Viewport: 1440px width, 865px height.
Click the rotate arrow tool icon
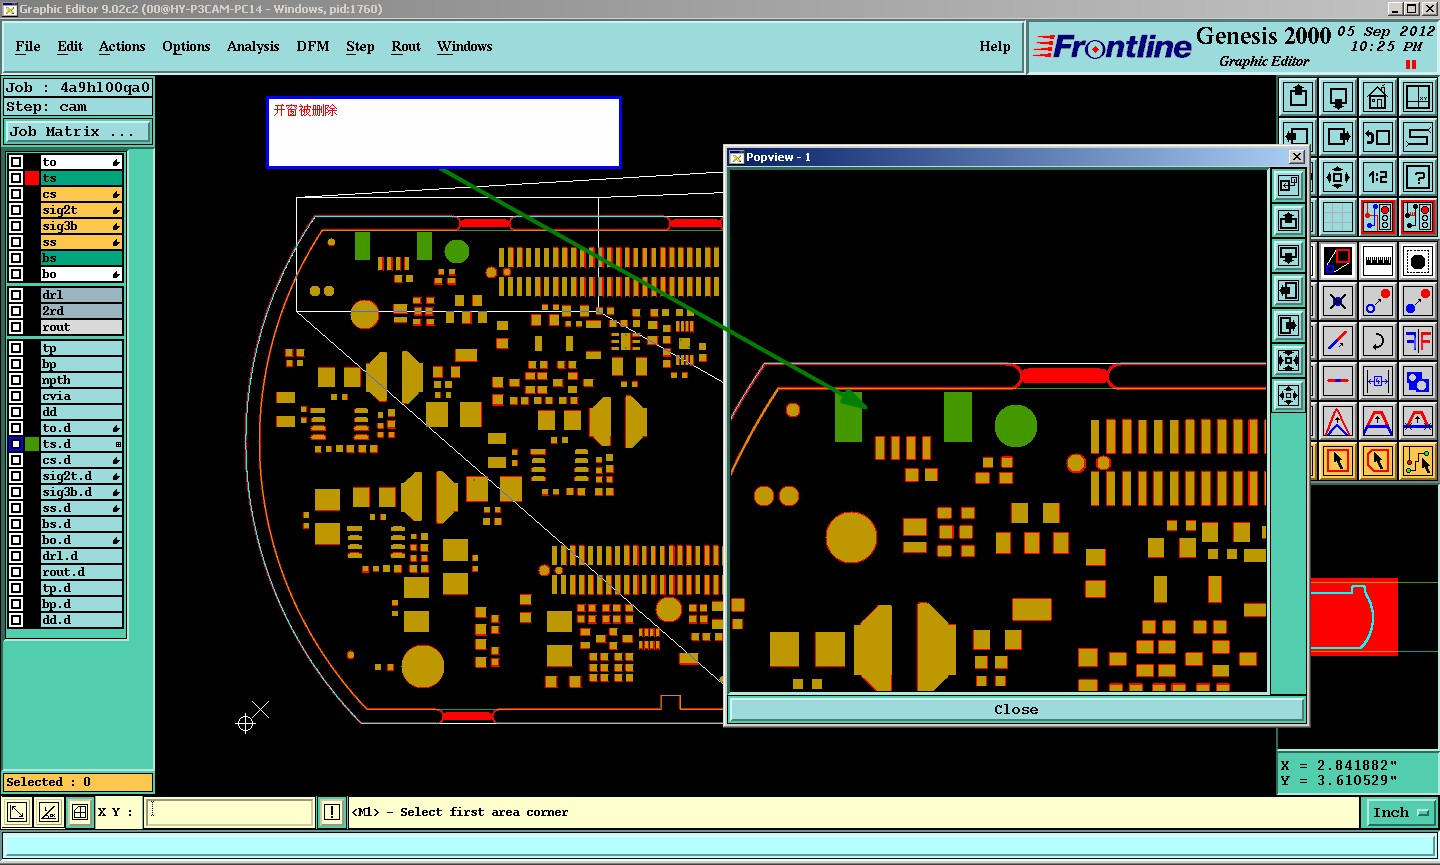(1378, 341)
